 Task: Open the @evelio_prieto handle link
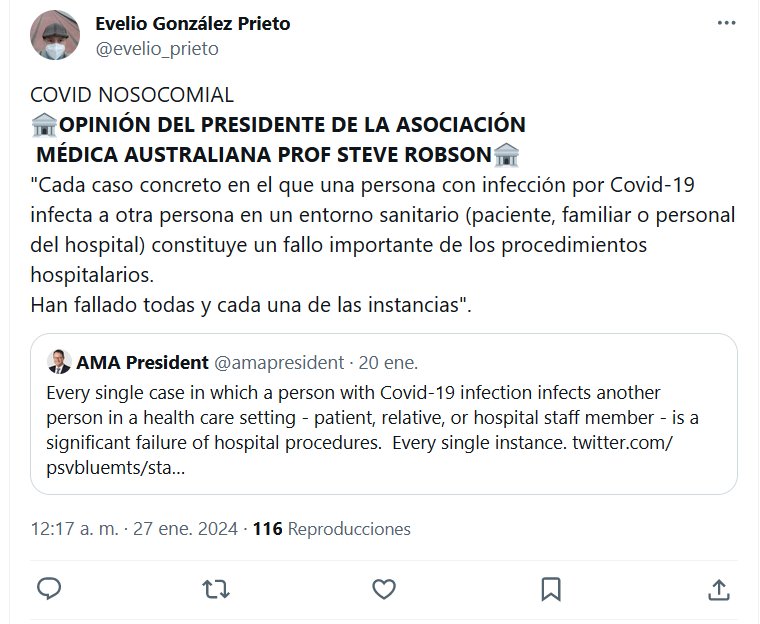click(x=157, y=48)
